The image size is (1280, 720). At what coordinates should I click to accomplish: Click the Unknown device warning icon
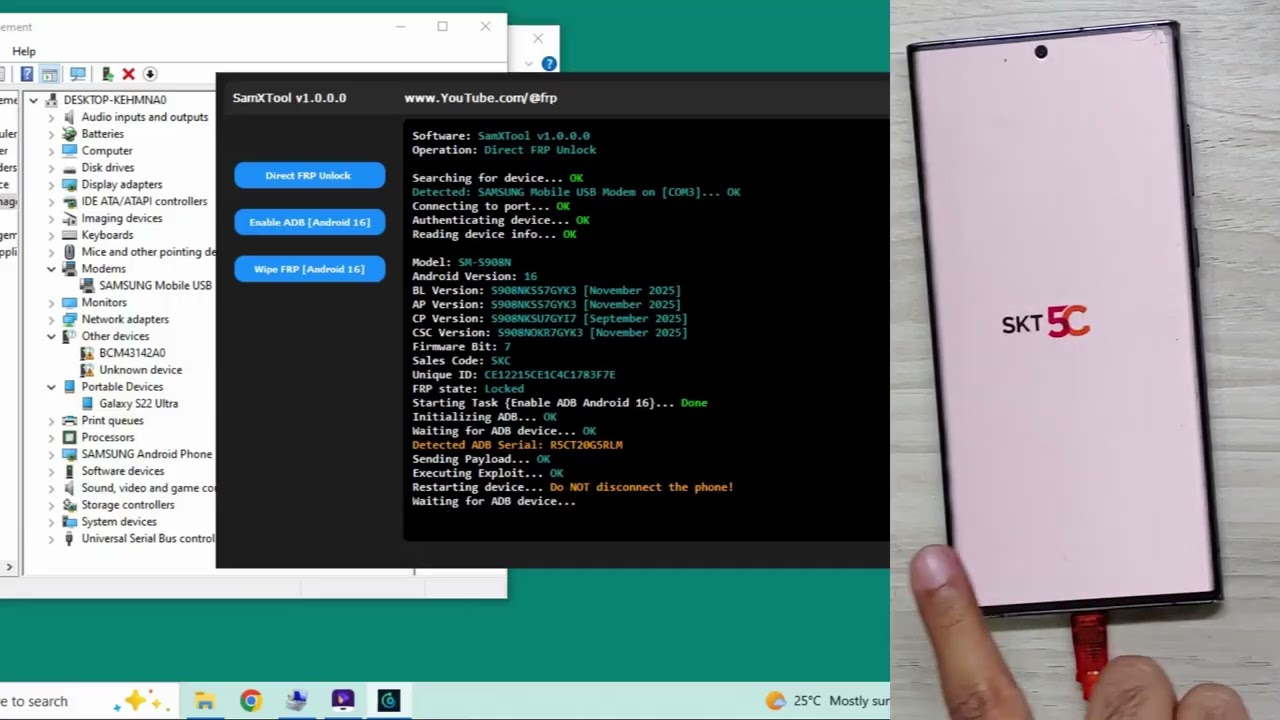click(x=87, y=370)
